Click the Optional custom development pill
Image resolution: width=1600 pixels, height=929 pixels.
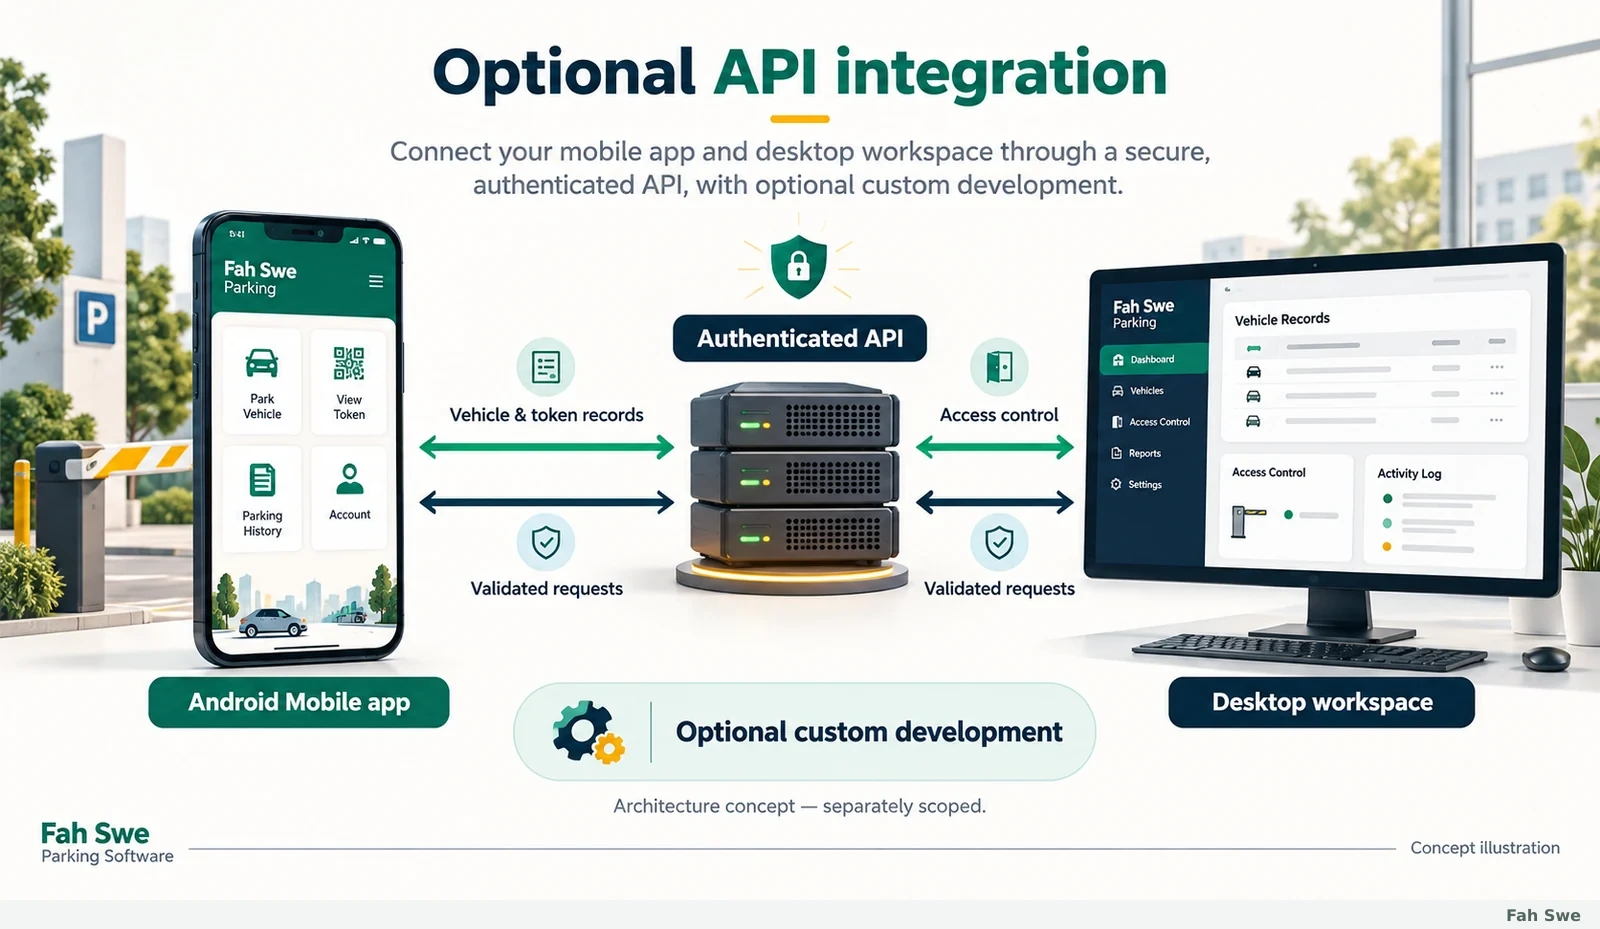805,732
